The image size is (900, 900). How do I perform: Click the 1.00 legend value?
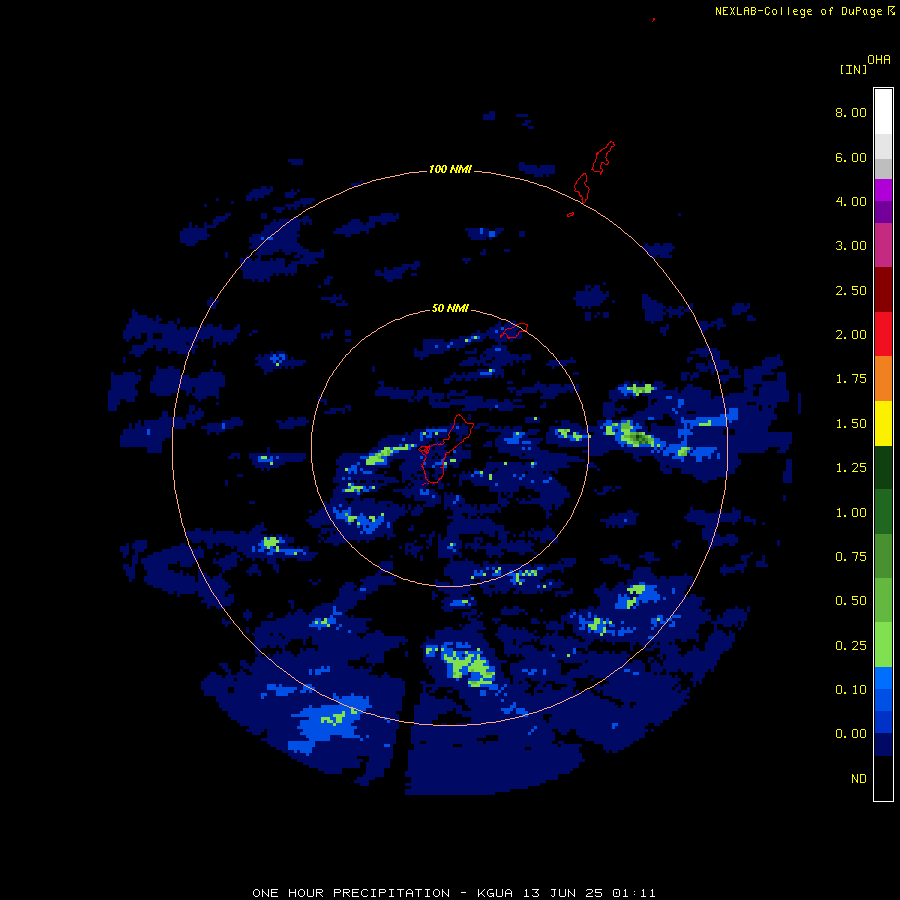(x=851, y=513)
